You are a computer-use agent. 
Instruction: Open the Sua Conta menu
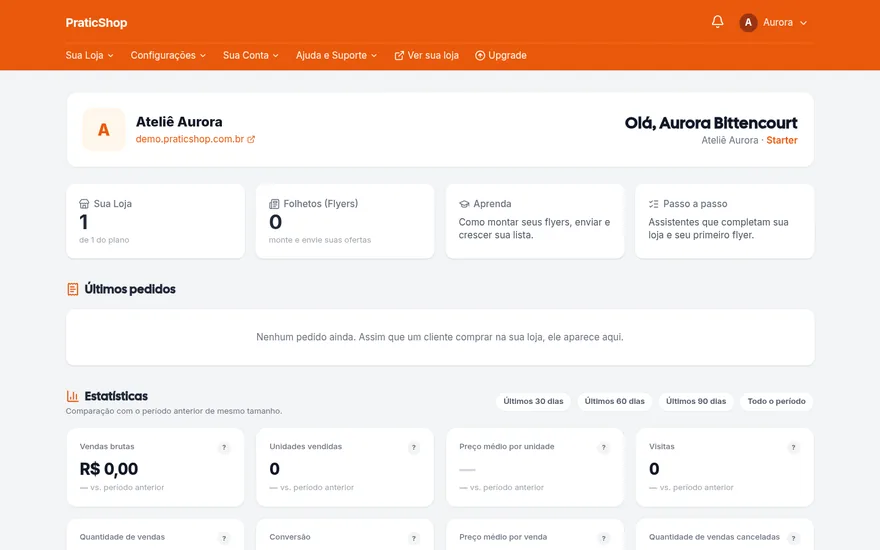[x=250, y=55]
